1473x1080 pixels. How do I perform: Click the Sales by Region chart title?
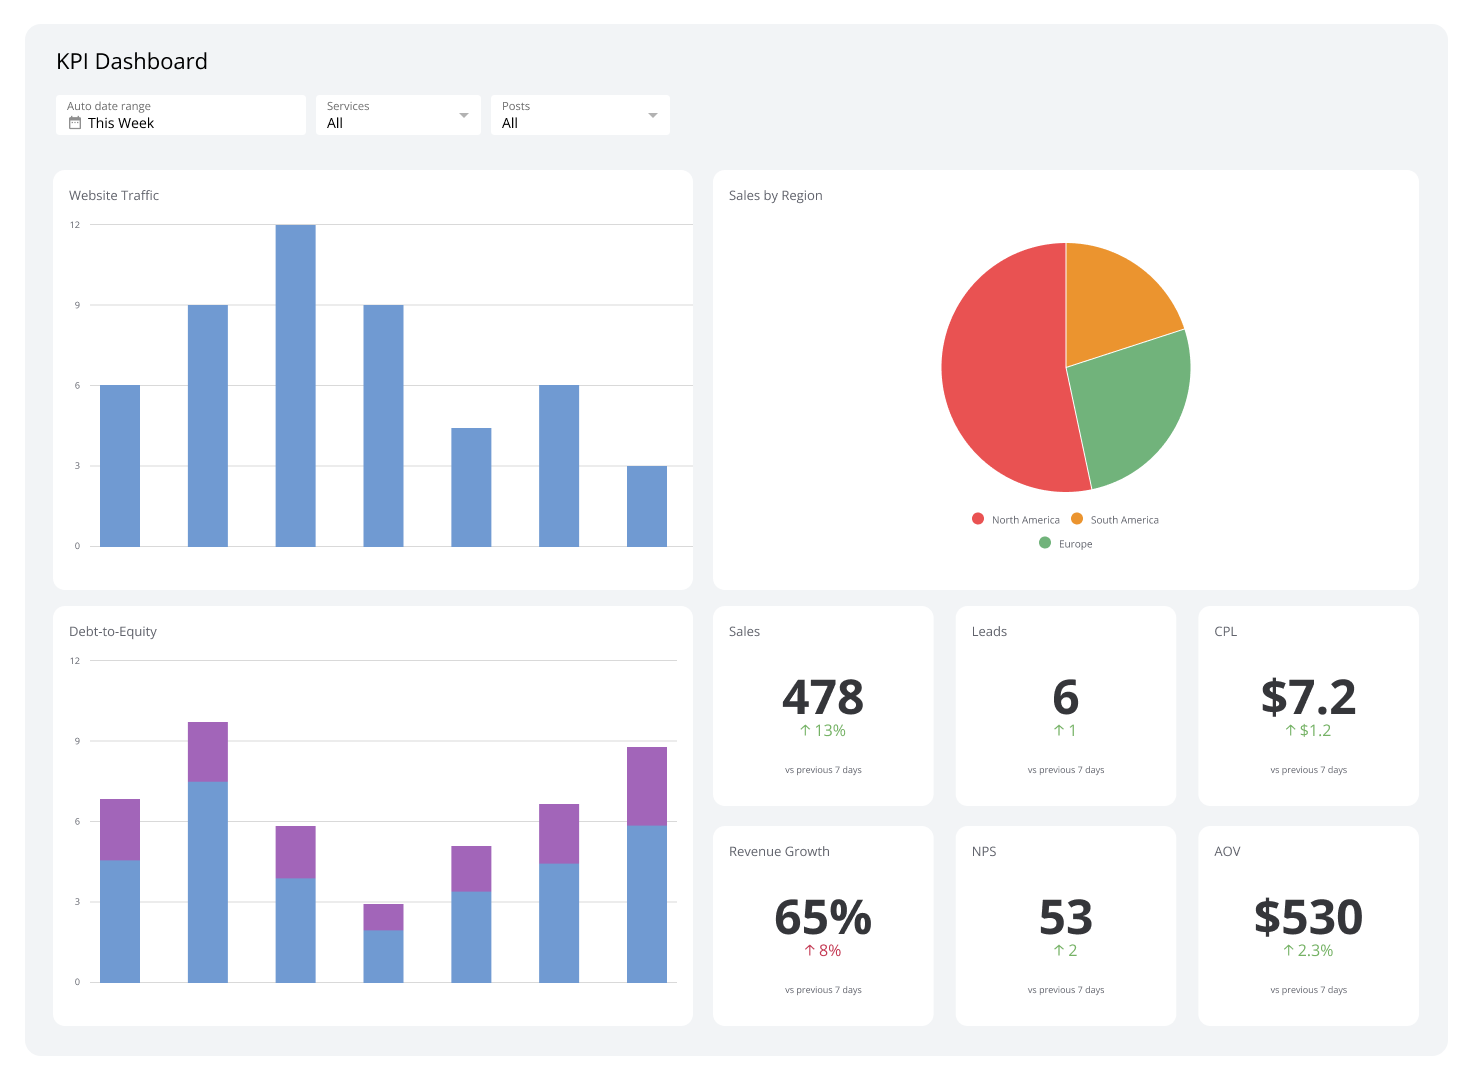pyautogui.click(x=775, y=195)
